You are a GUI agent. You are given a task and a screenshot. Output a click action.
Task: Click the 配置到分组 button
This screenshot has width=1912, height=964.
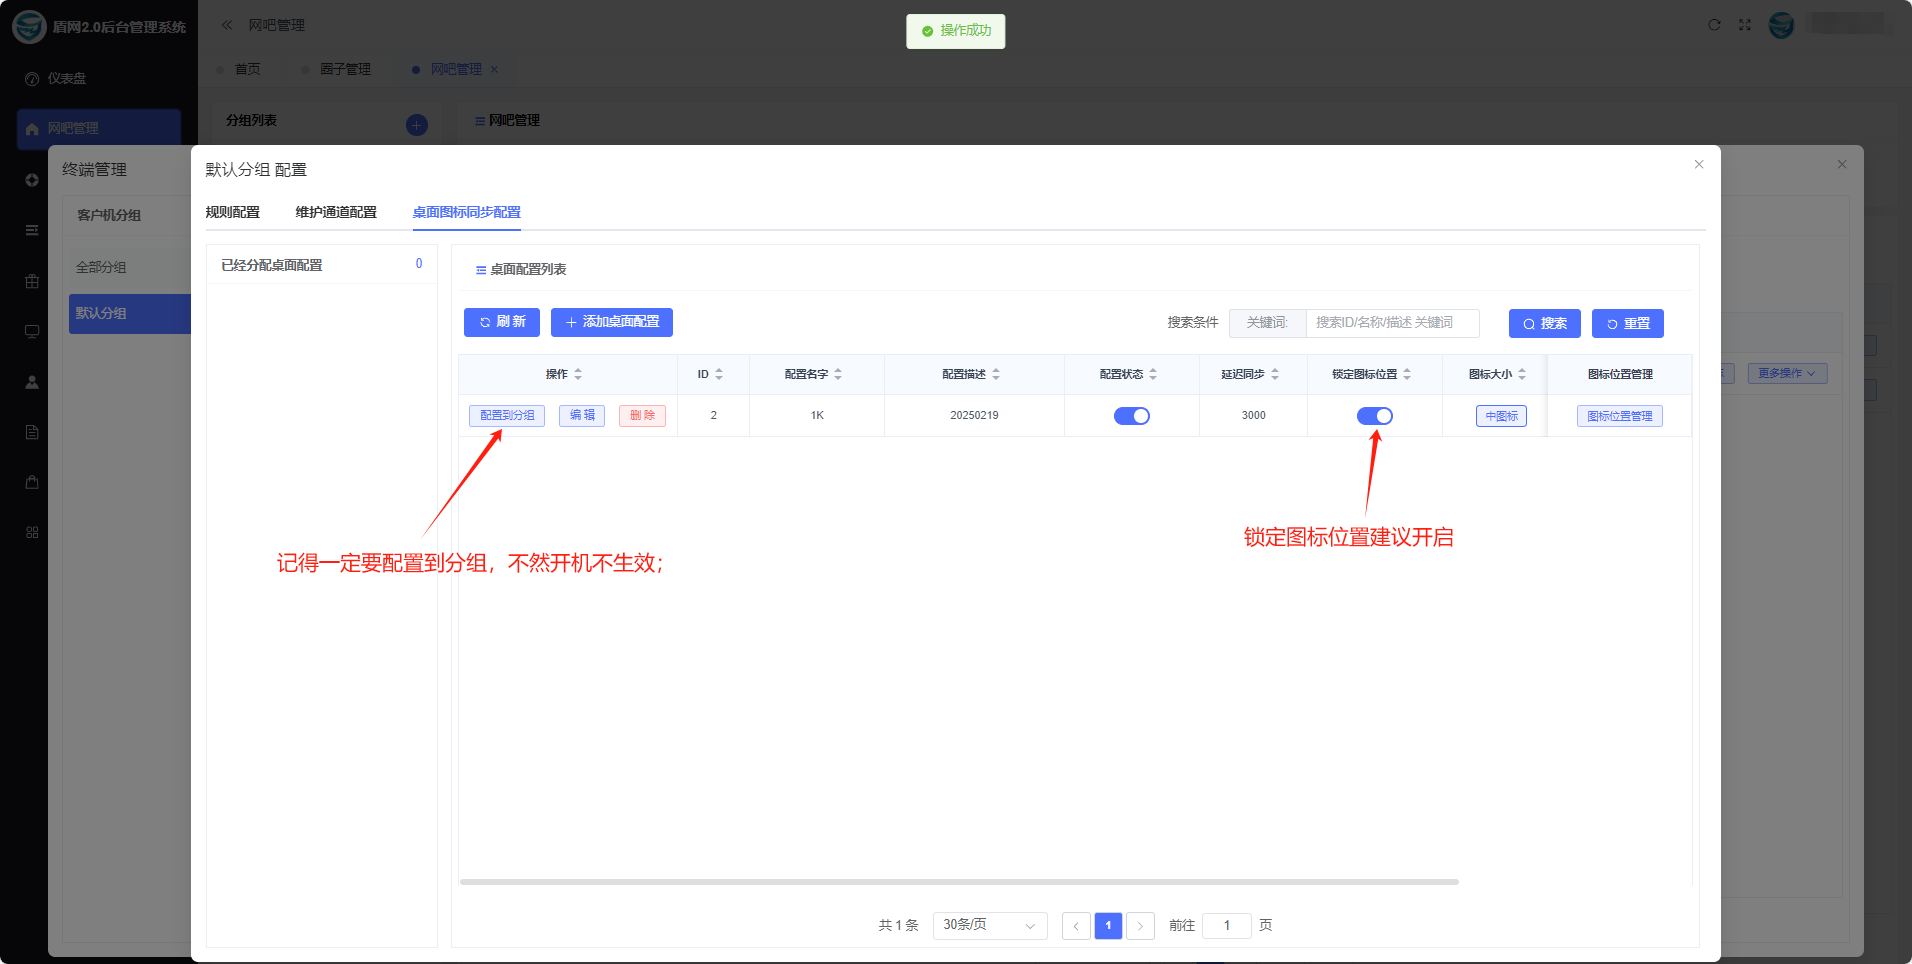(507, 415)
